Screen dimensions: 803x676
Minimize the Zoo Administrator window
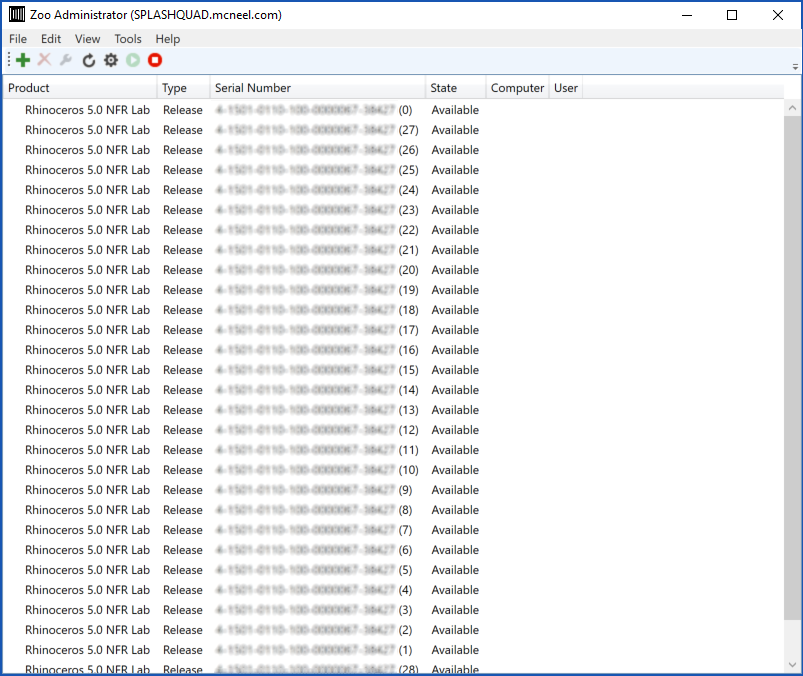pos(687,15)
